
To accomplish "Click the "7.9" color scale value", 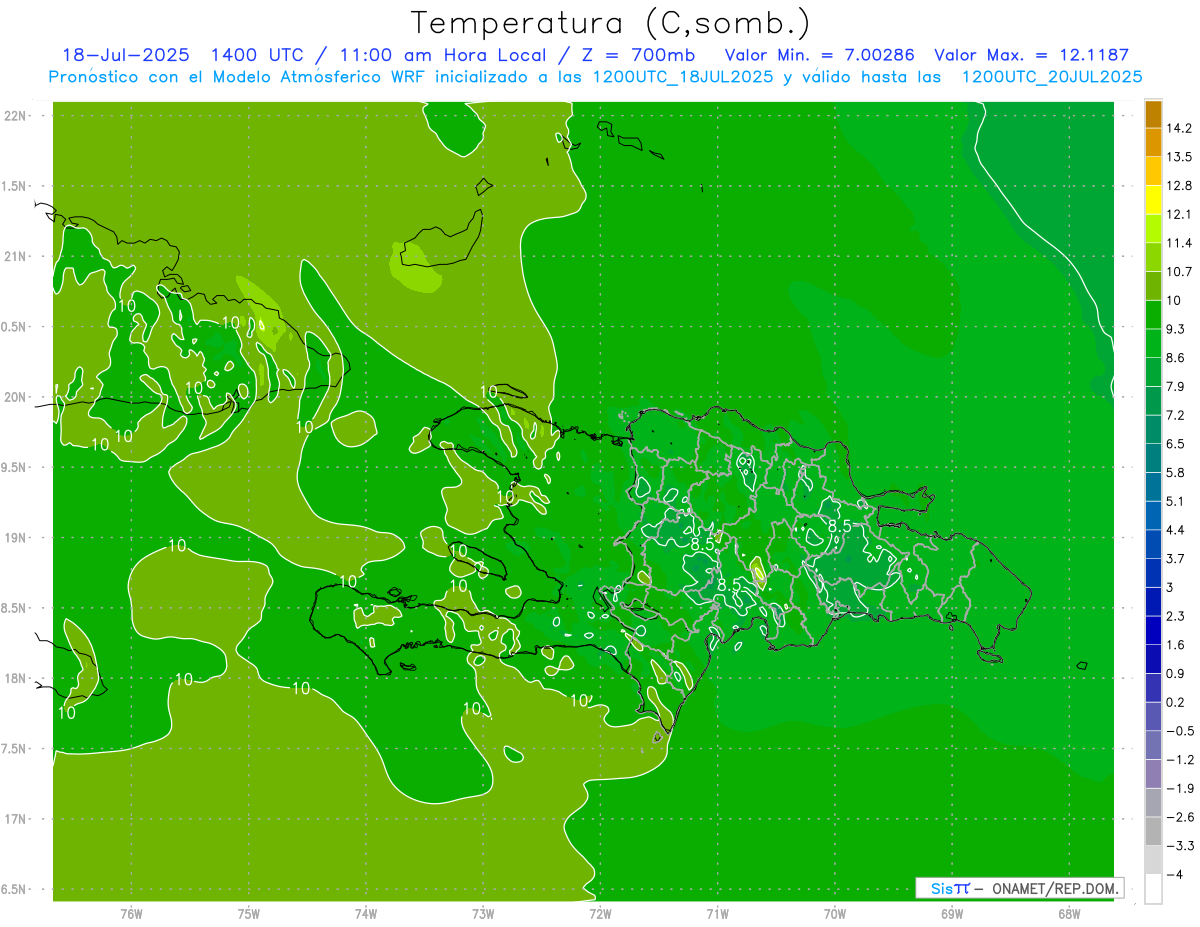I will click(1176, 386).
